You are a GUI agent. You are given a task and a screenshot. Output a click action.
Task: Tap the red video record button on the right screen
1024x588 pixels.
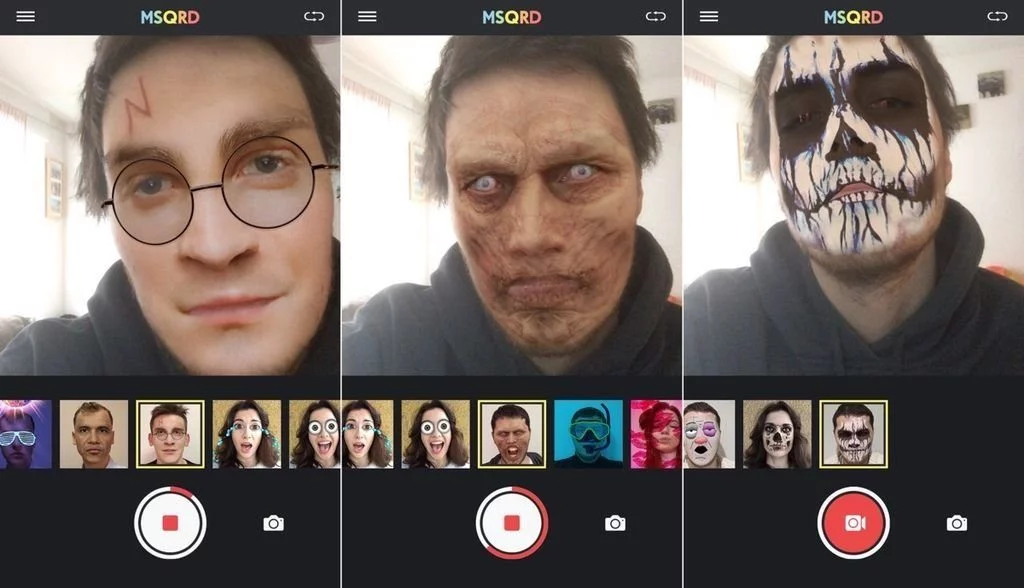(x=851, y=522)
